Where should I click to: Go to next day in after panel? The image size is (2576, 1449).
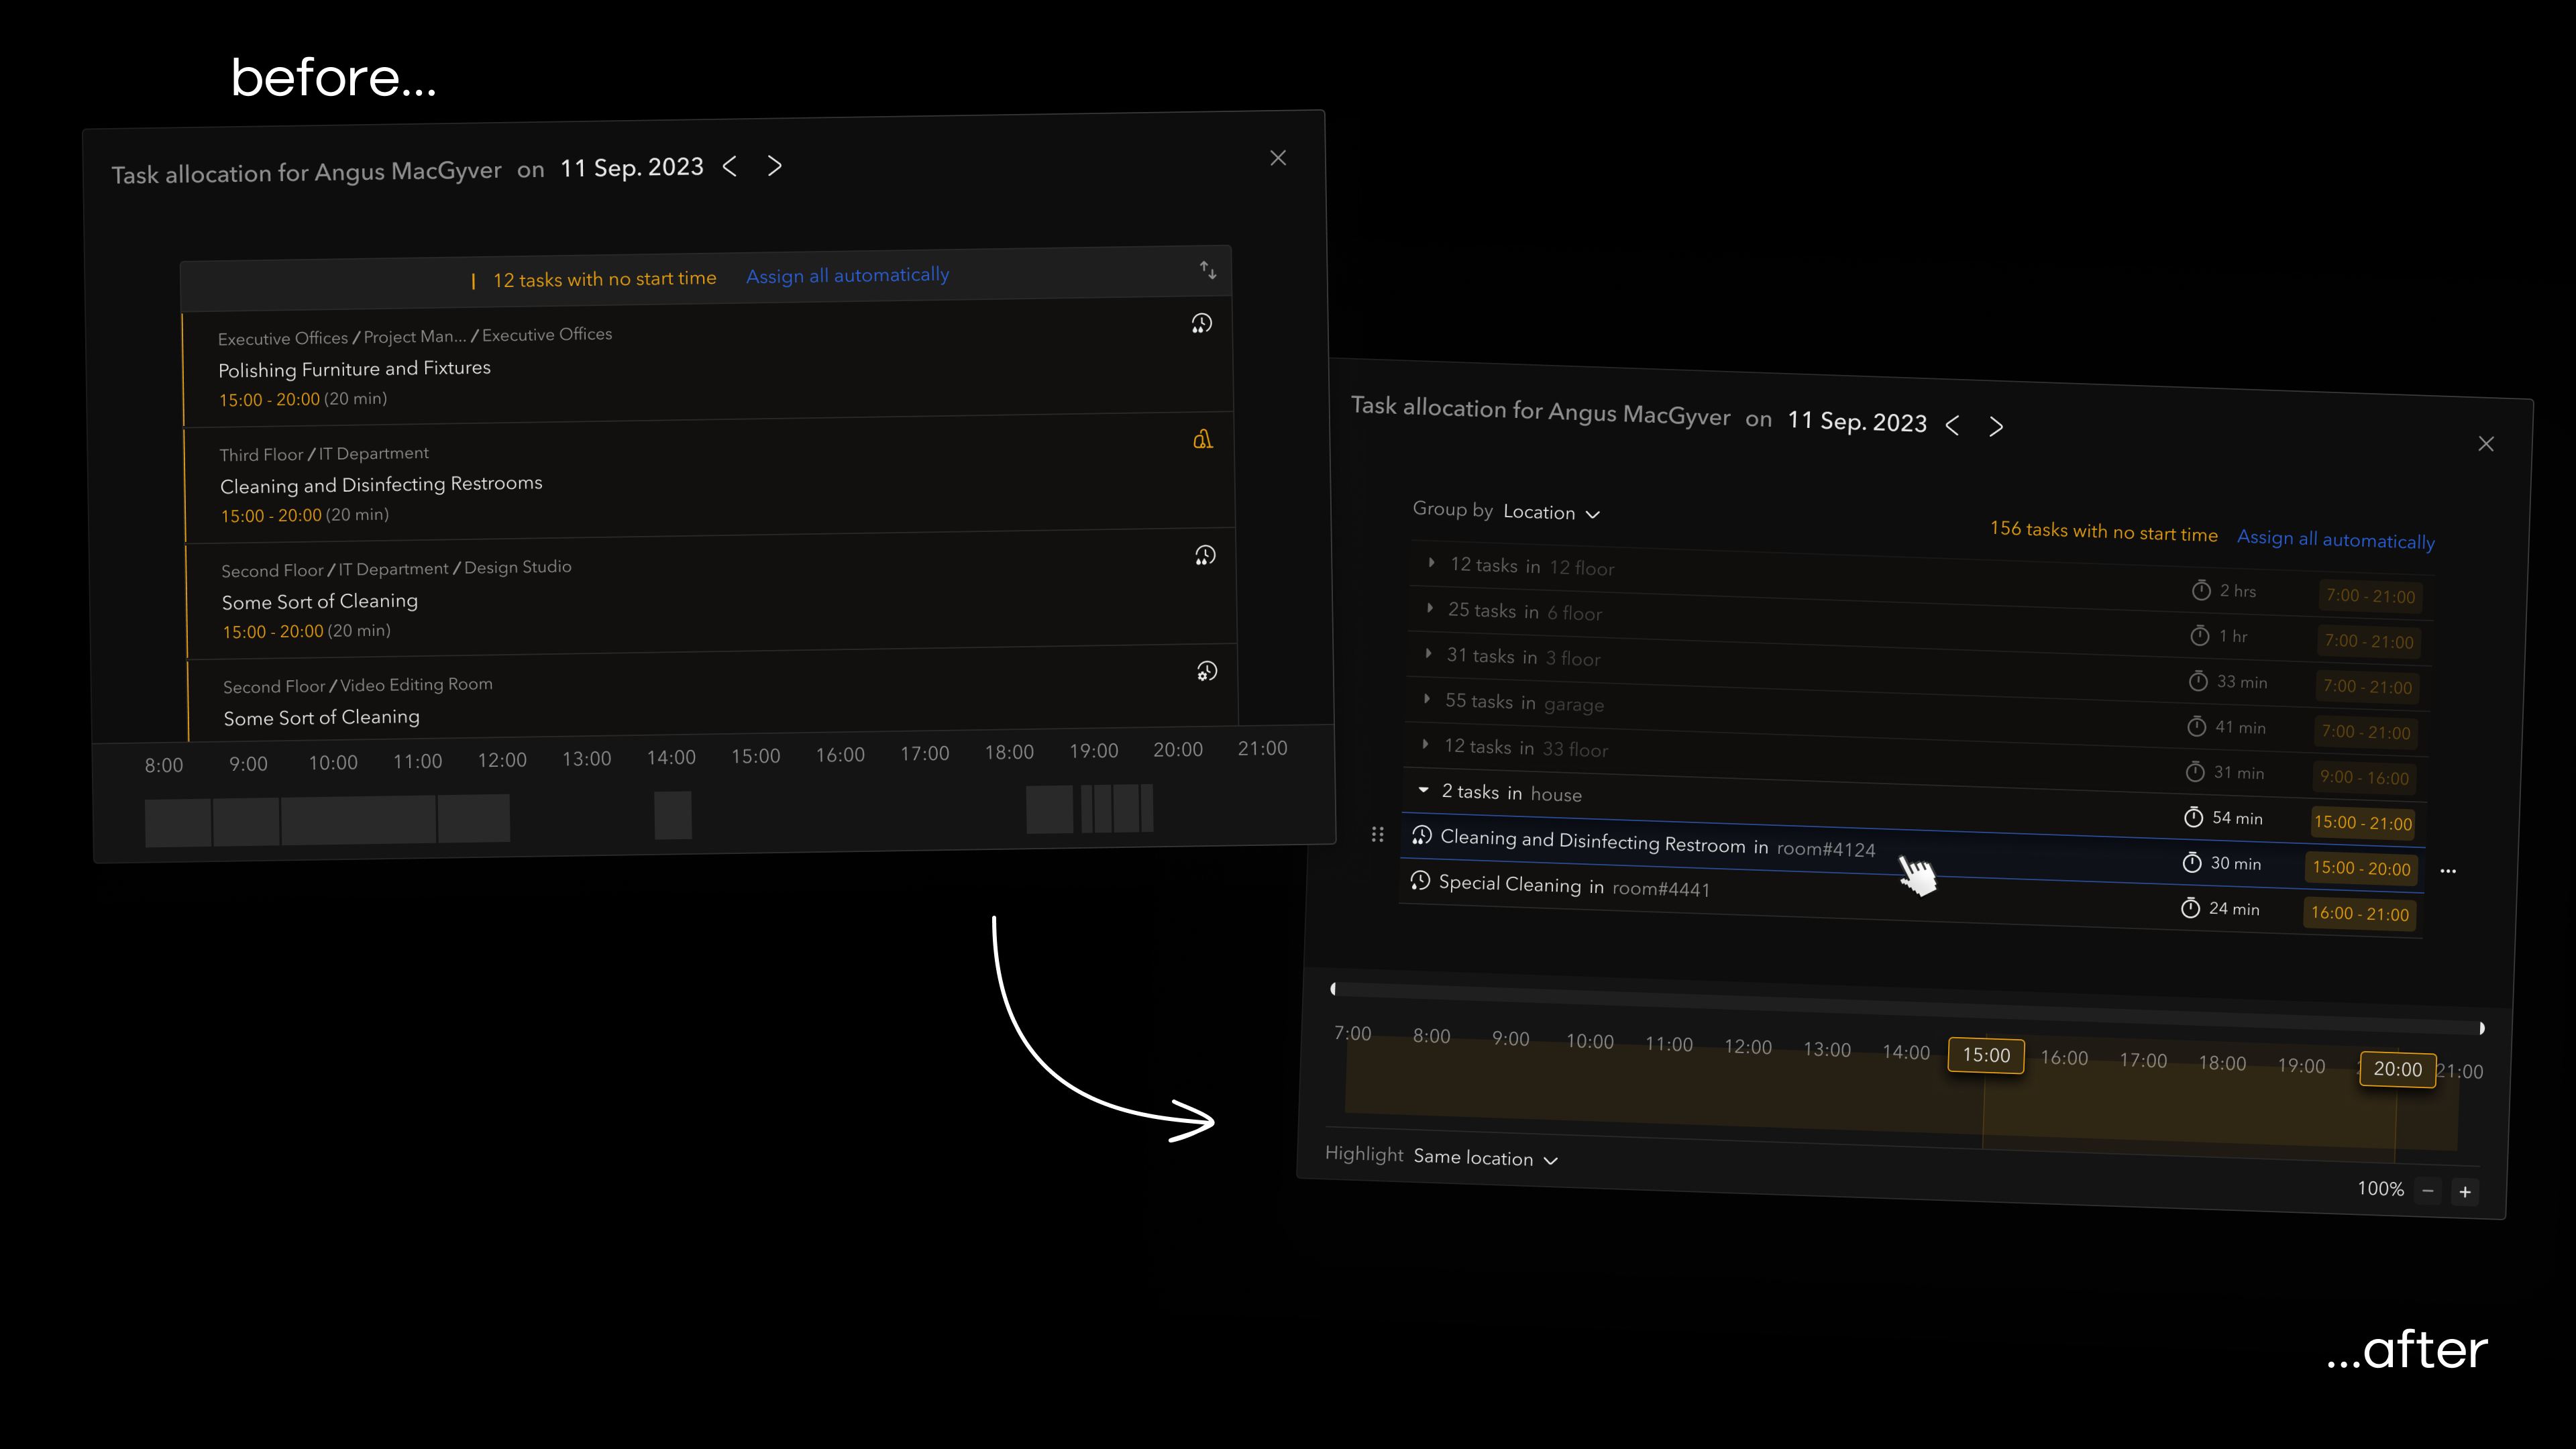tap(1996, 427)
